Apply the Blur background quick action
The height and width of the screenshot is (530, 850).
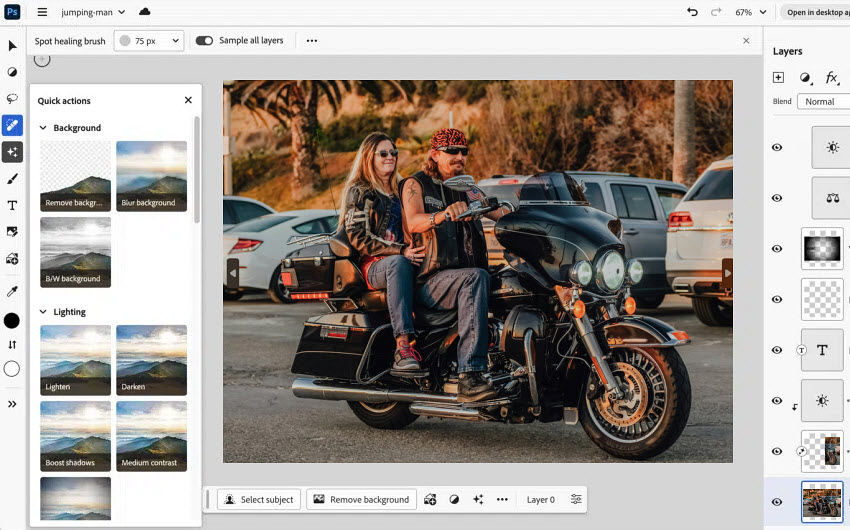point(152,176)
